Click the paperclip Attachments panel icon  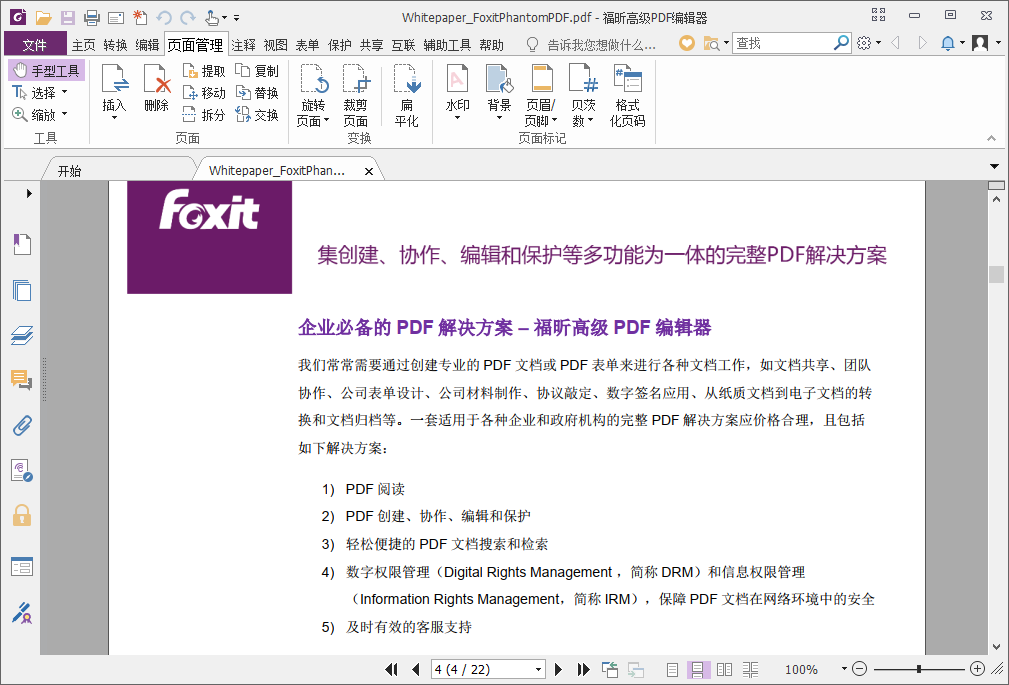(21, 425)
